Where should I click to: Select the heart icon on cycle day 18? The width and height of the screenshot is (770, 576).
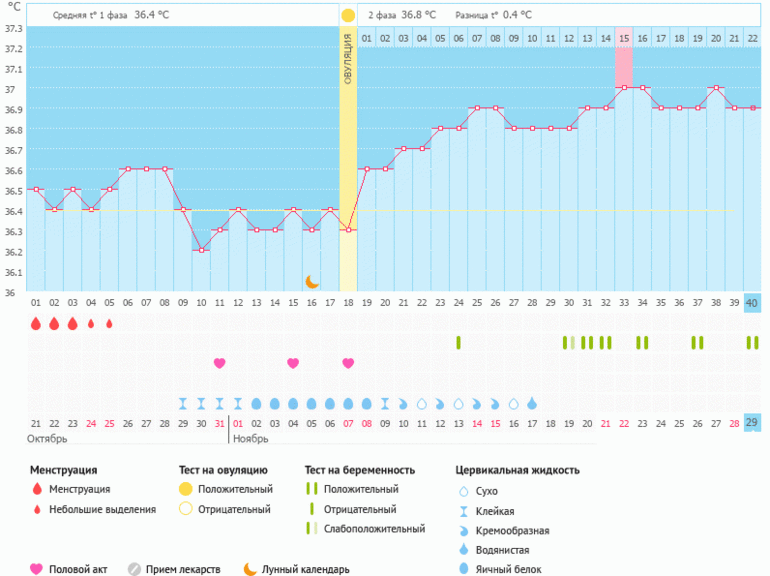coord(348,362)
